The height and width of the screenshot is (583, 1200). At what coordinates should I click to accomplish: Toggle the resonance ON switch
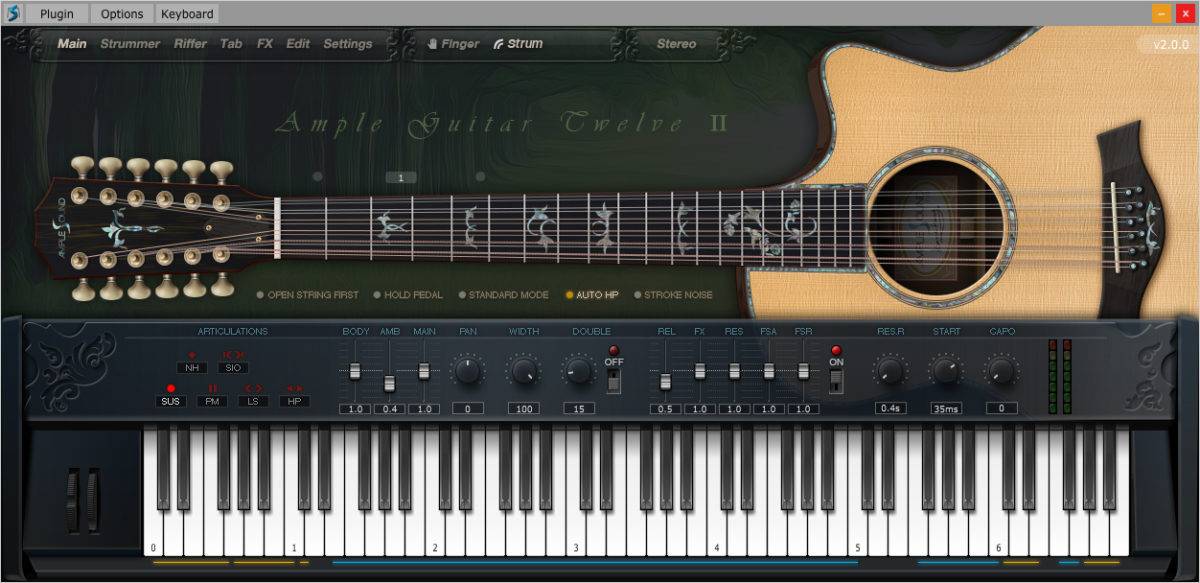(x=836, y=380)
